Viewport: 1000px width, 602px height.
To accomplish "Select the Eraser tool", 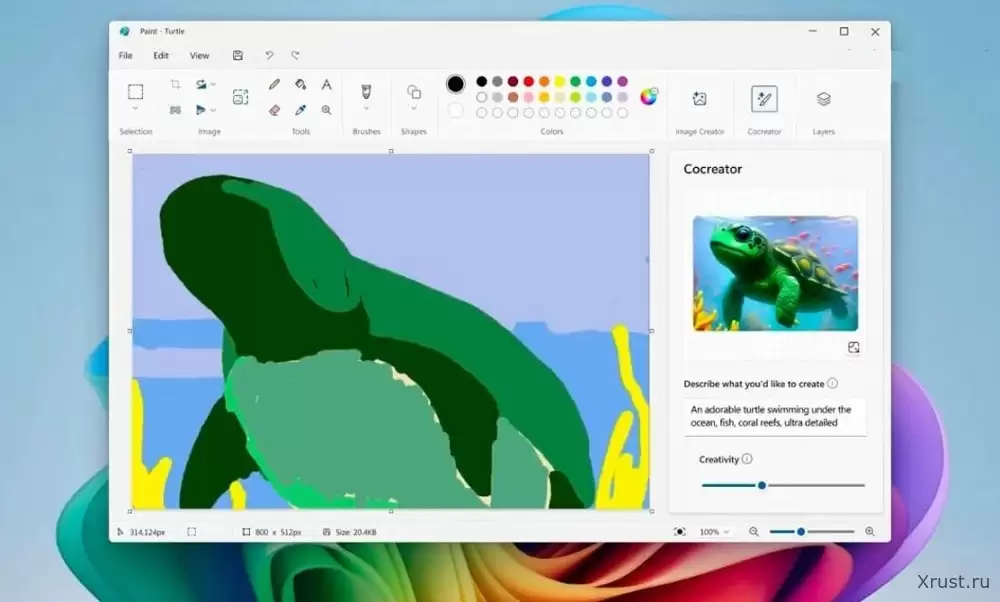I will click(274, 110).
